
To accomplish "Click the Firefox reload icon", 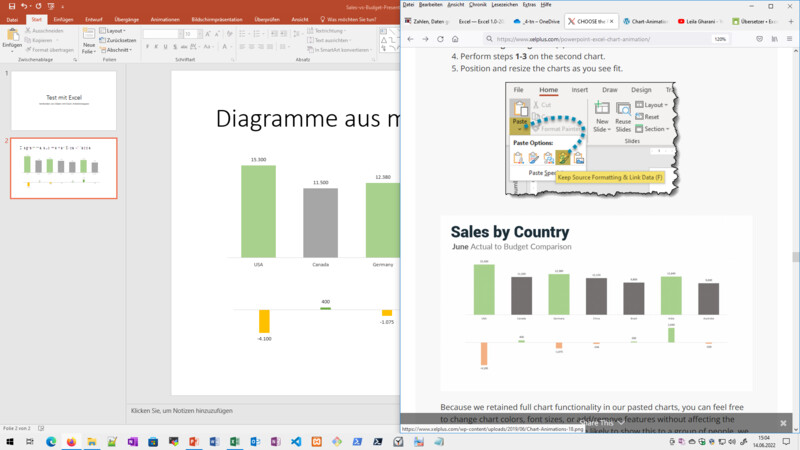I will [x=440, y=39].
